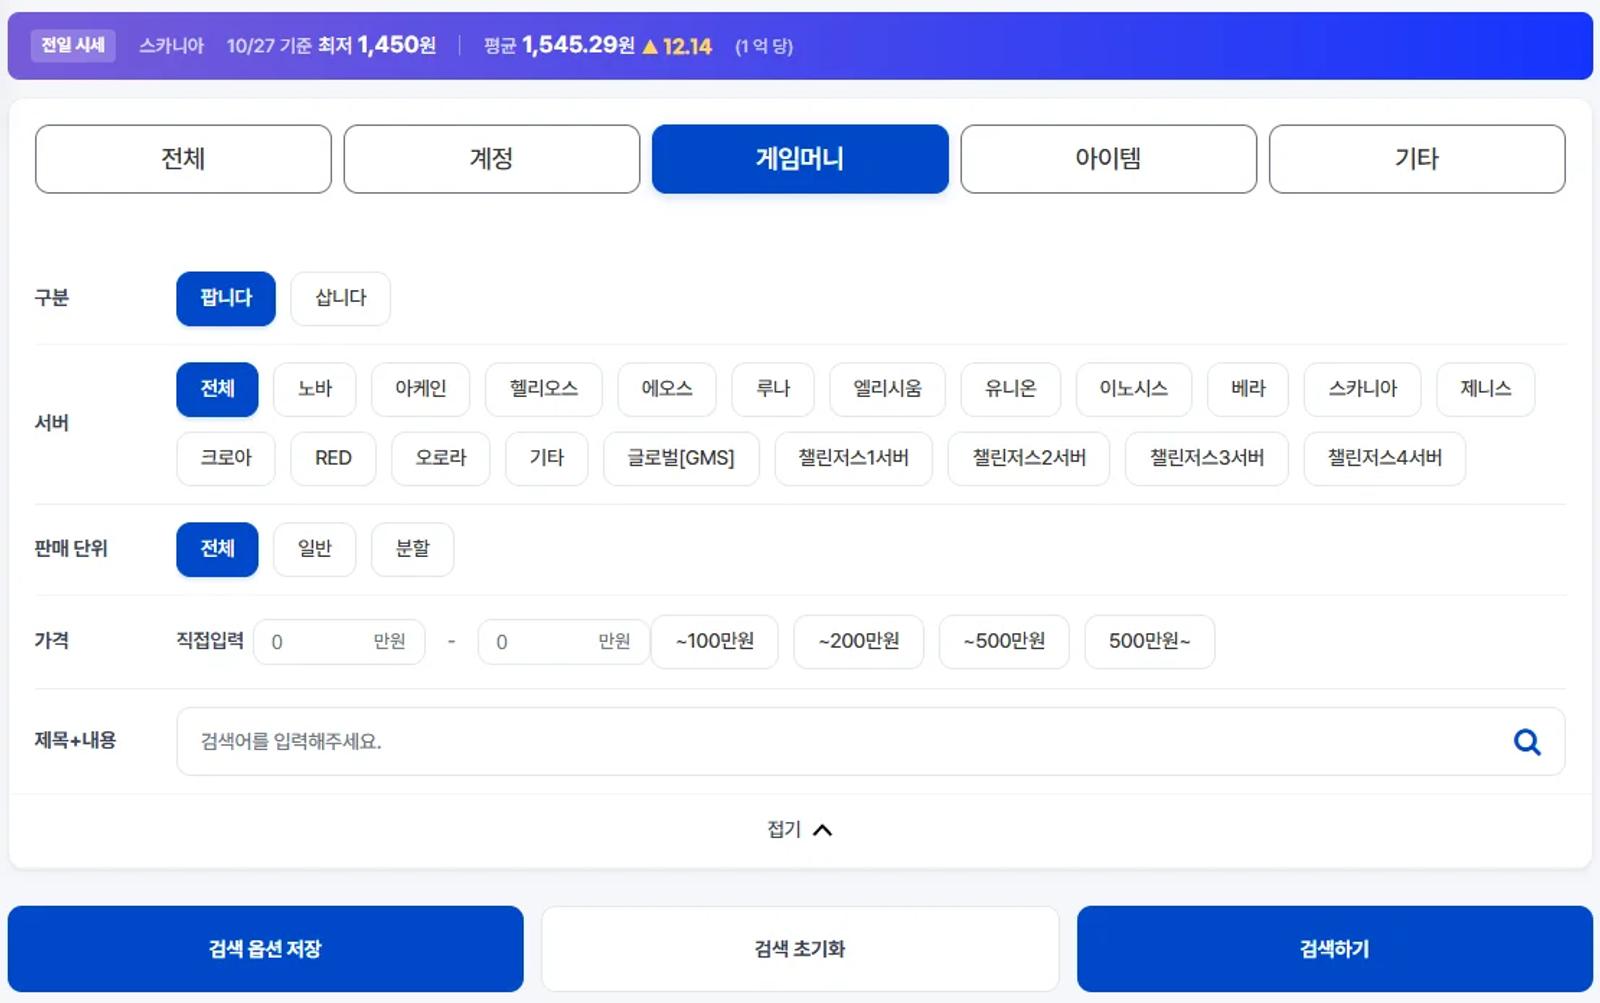This screenshot has height=1003, width=1600.
Task: Choose 분할 sale unit
Action: pyautogui.click(x=412, y=549)
